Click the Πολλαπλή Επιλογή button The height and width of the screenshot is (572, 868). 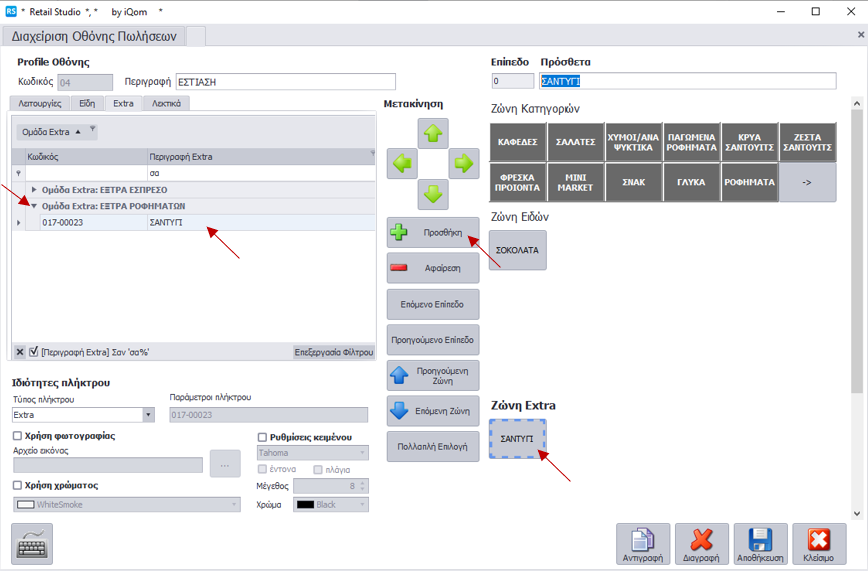(433, 446)
